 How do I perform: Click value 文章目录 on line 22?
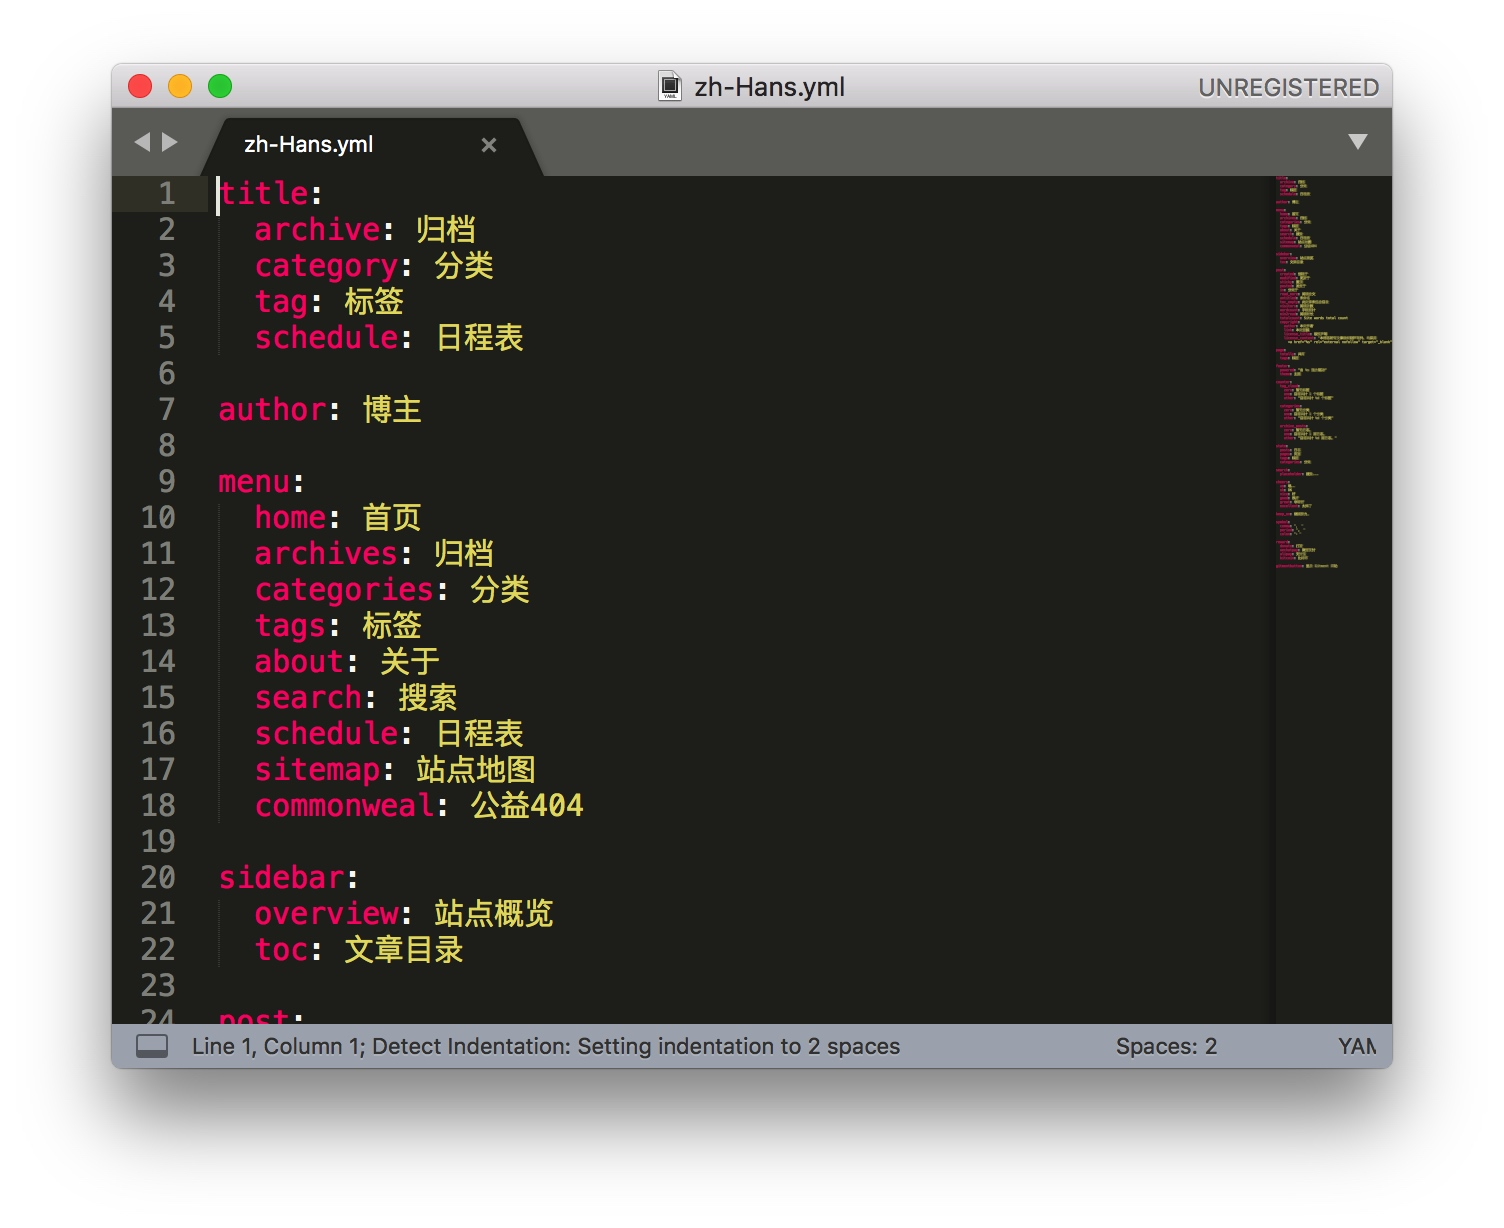point(404,949)
